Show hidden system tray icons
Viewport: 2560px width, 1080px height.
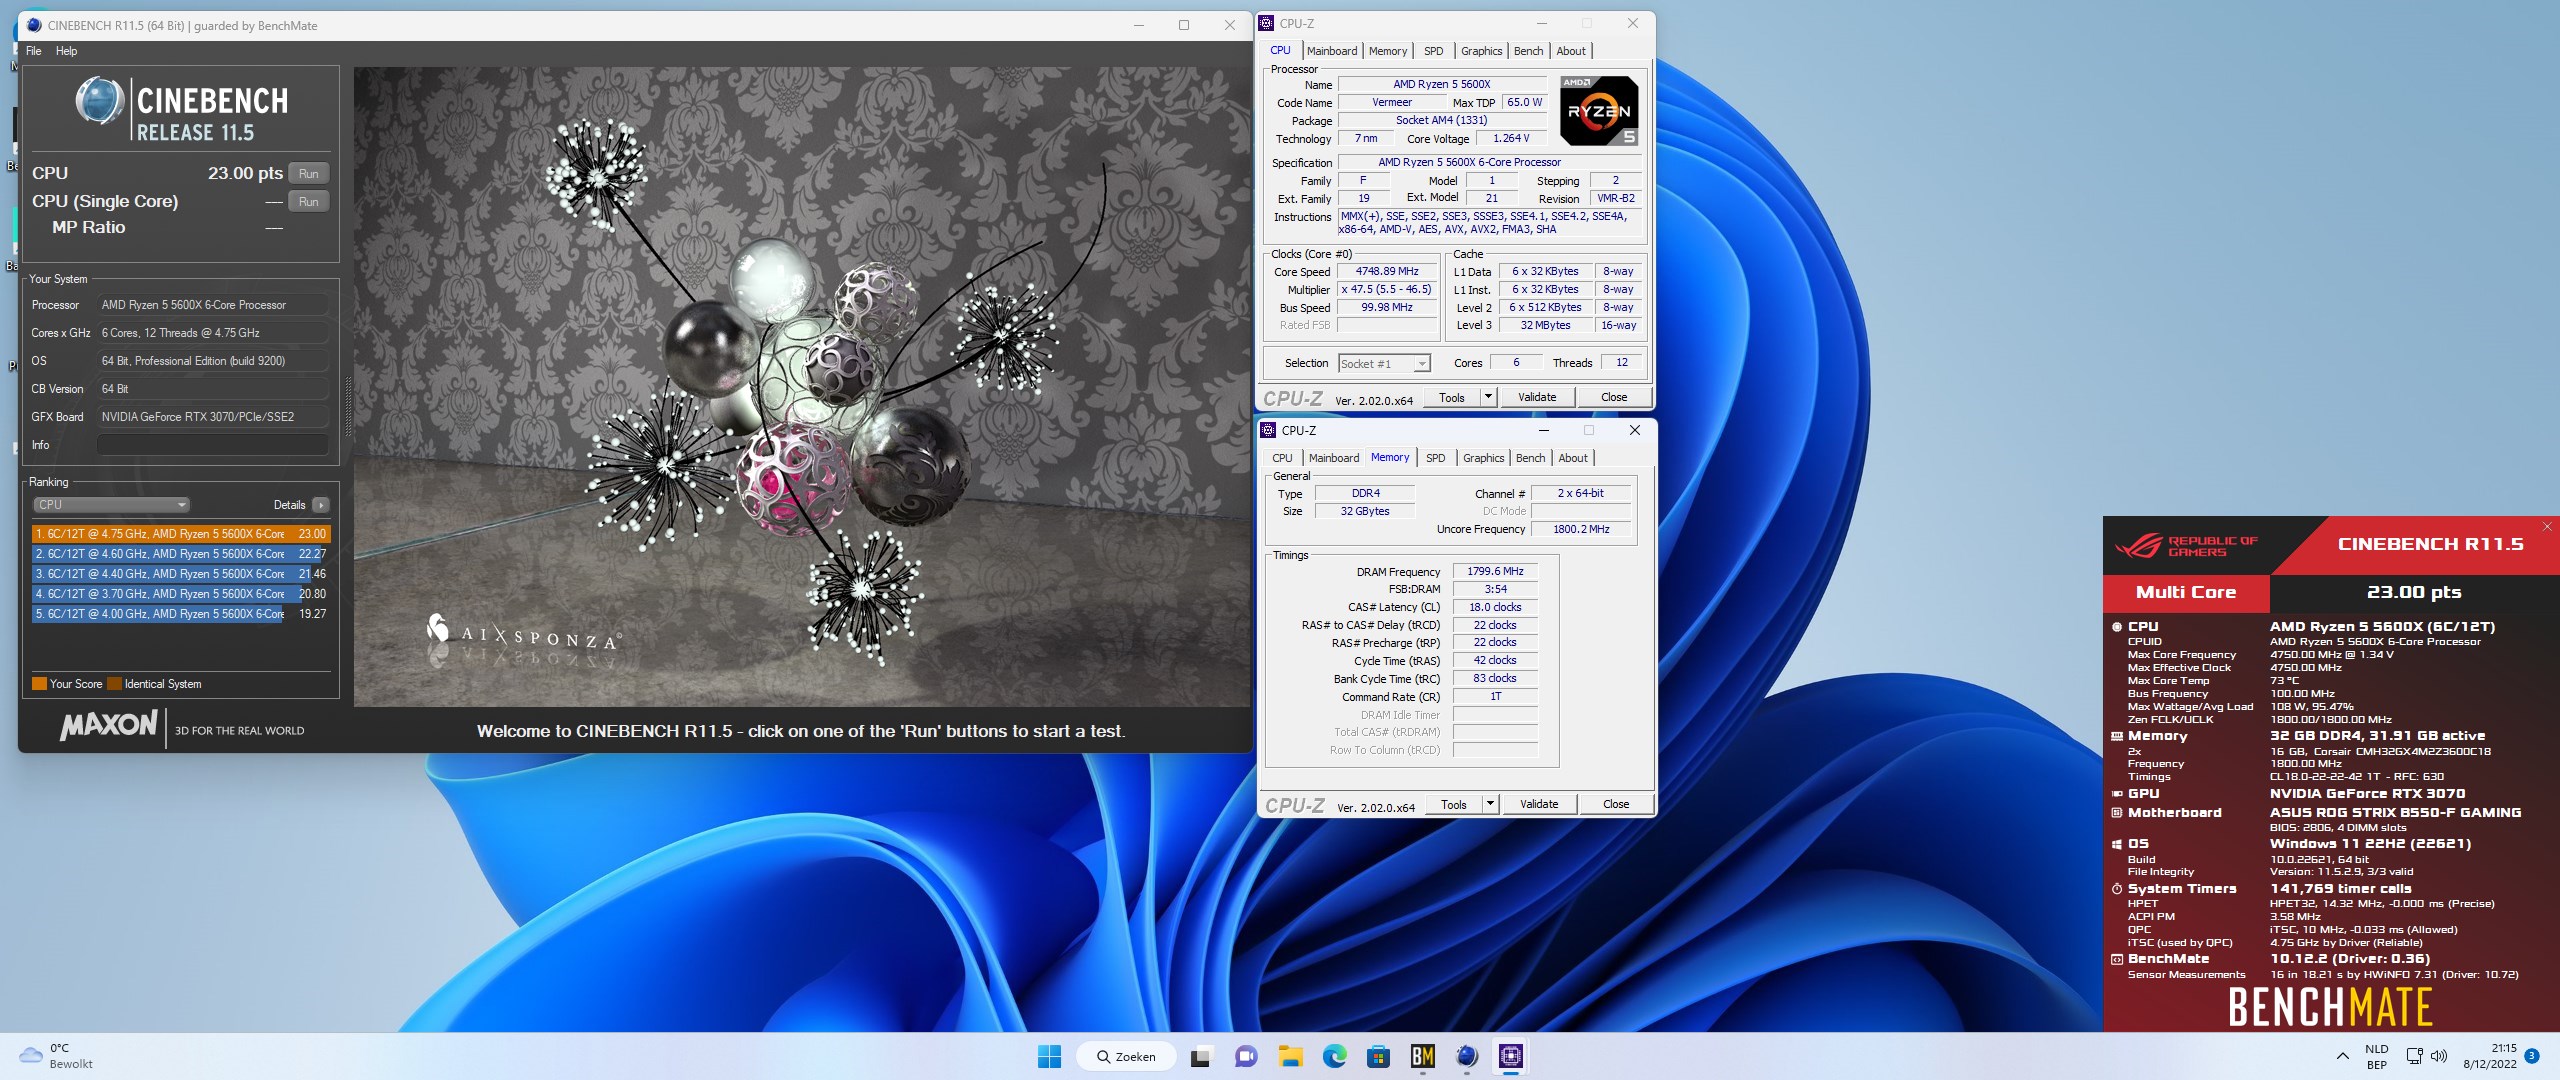coord(2342,1056)
